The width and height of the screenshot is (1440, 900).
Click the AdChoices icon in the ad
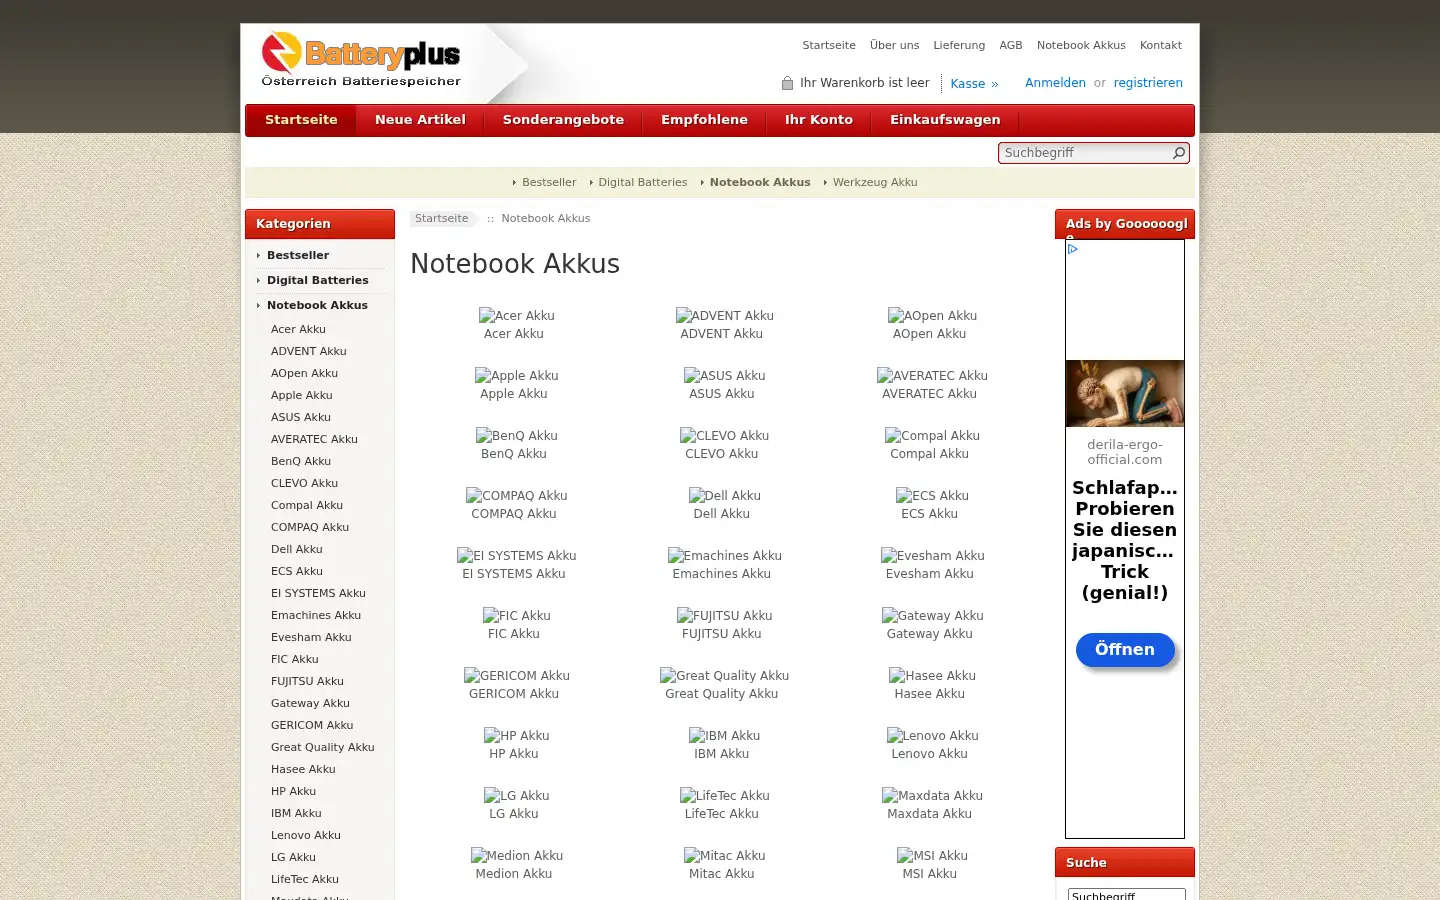(x=1073, y=249)
